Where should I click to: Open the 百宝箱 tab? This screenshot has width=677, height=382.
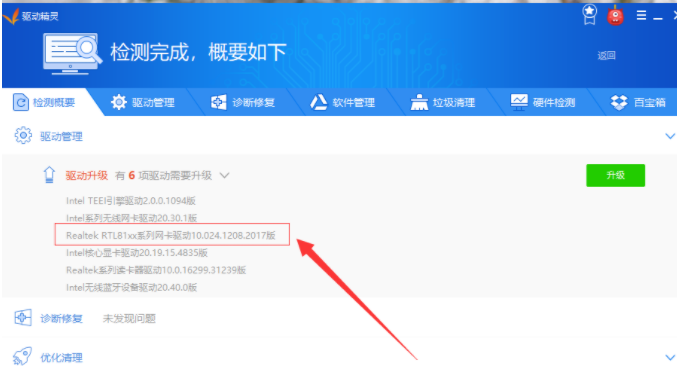pyautogui.click(x=639, y=102)
